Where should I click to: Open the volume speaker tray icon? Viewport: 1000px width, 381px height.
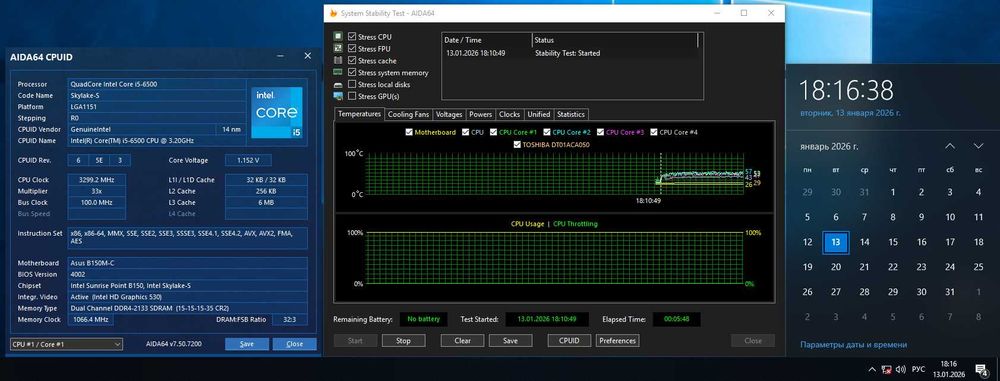pyautogui.click(x=901, y=369)
